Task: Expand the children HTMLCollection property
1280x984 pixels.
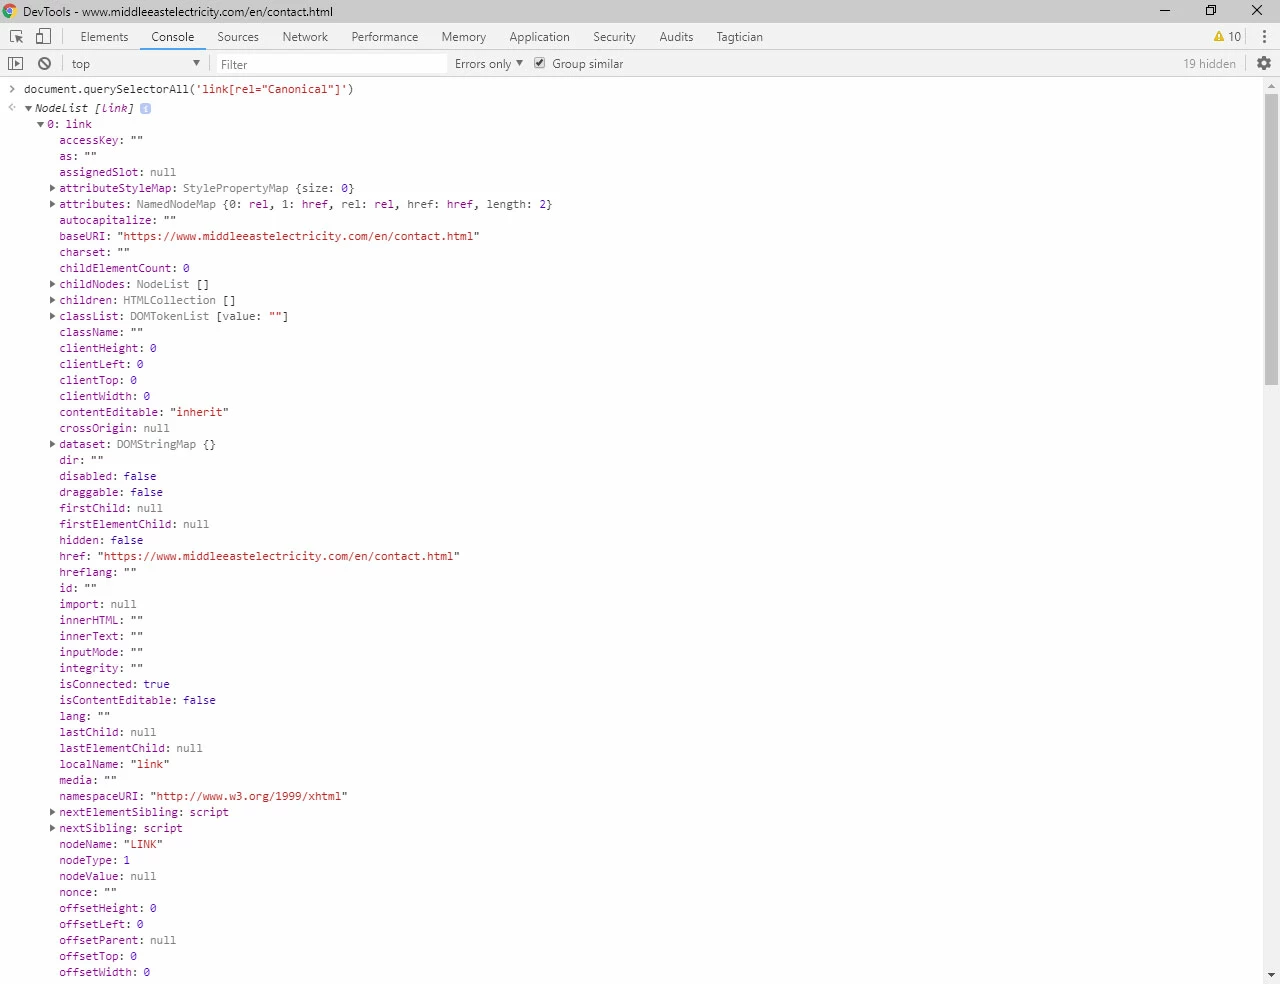Action: [53, 300]
